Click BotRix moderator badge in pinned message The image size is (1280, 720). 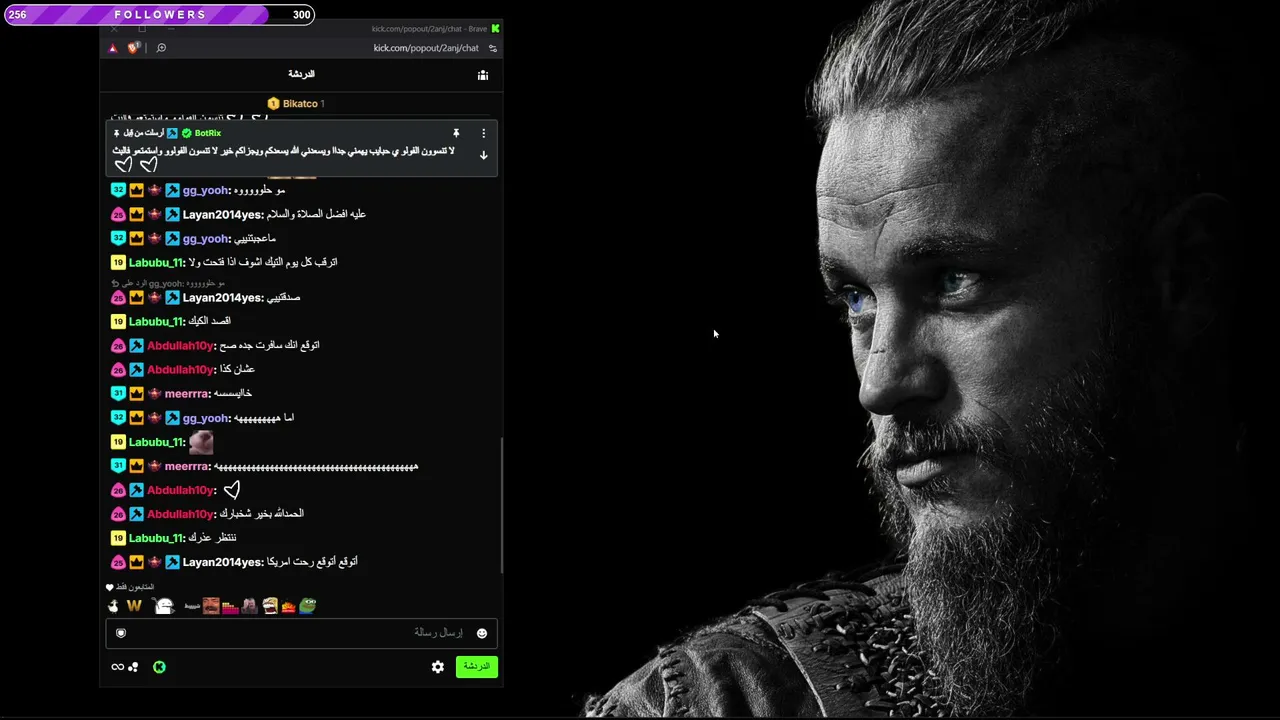(172, 133)
